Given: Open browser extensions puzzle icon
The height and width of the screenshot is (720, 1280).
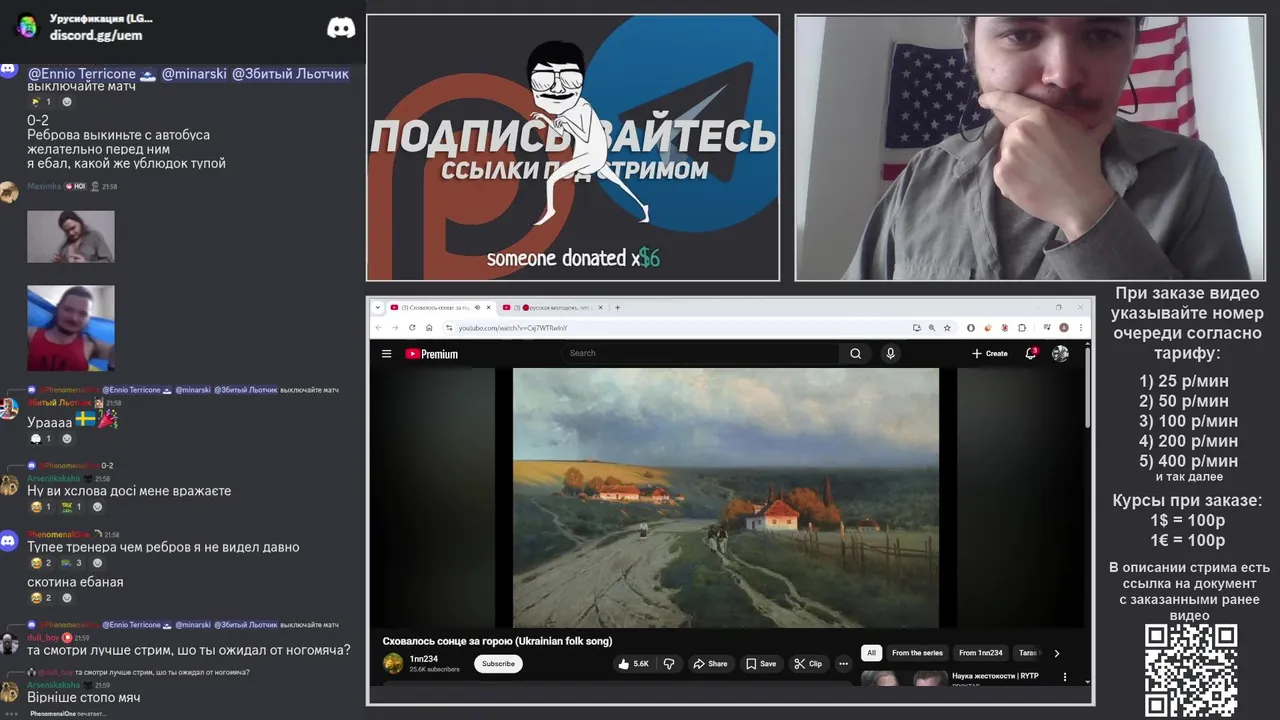Looking at the screenshot, I should pos(1022,328).
